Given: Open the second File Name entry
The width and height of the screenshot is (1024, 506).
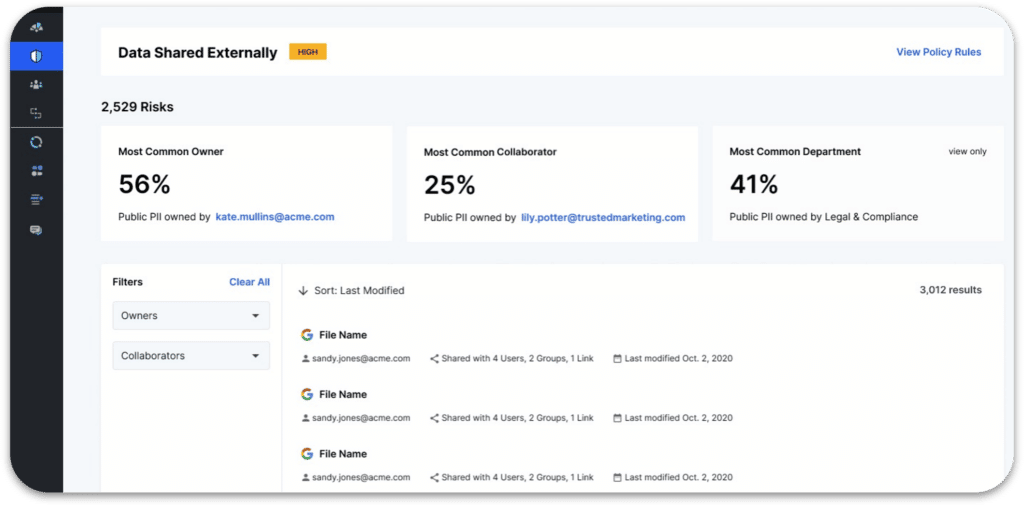Looking at the screenshot, I should [x=343, y=394].
